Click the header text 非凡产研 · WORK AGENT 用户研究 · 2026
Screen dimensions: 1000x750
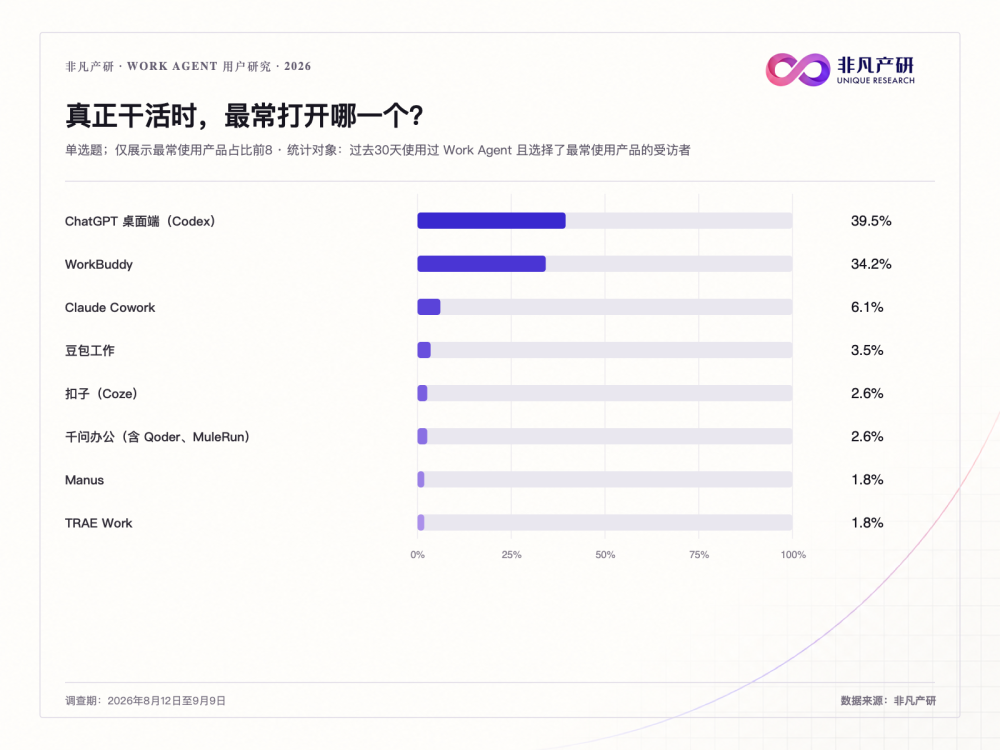pyautogui.click(x=188, y=66)
